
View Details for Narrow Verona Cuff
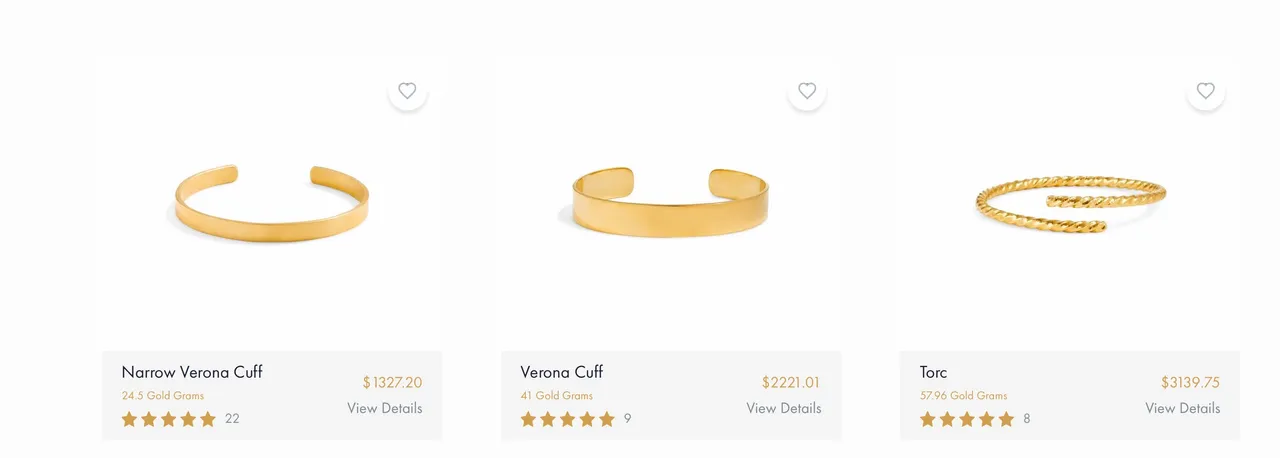(385, 408)
